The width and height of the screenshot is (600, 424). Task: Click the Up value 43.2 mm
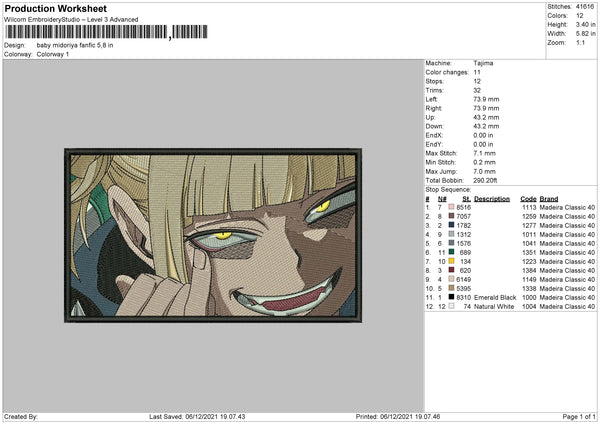coord(486,117)
